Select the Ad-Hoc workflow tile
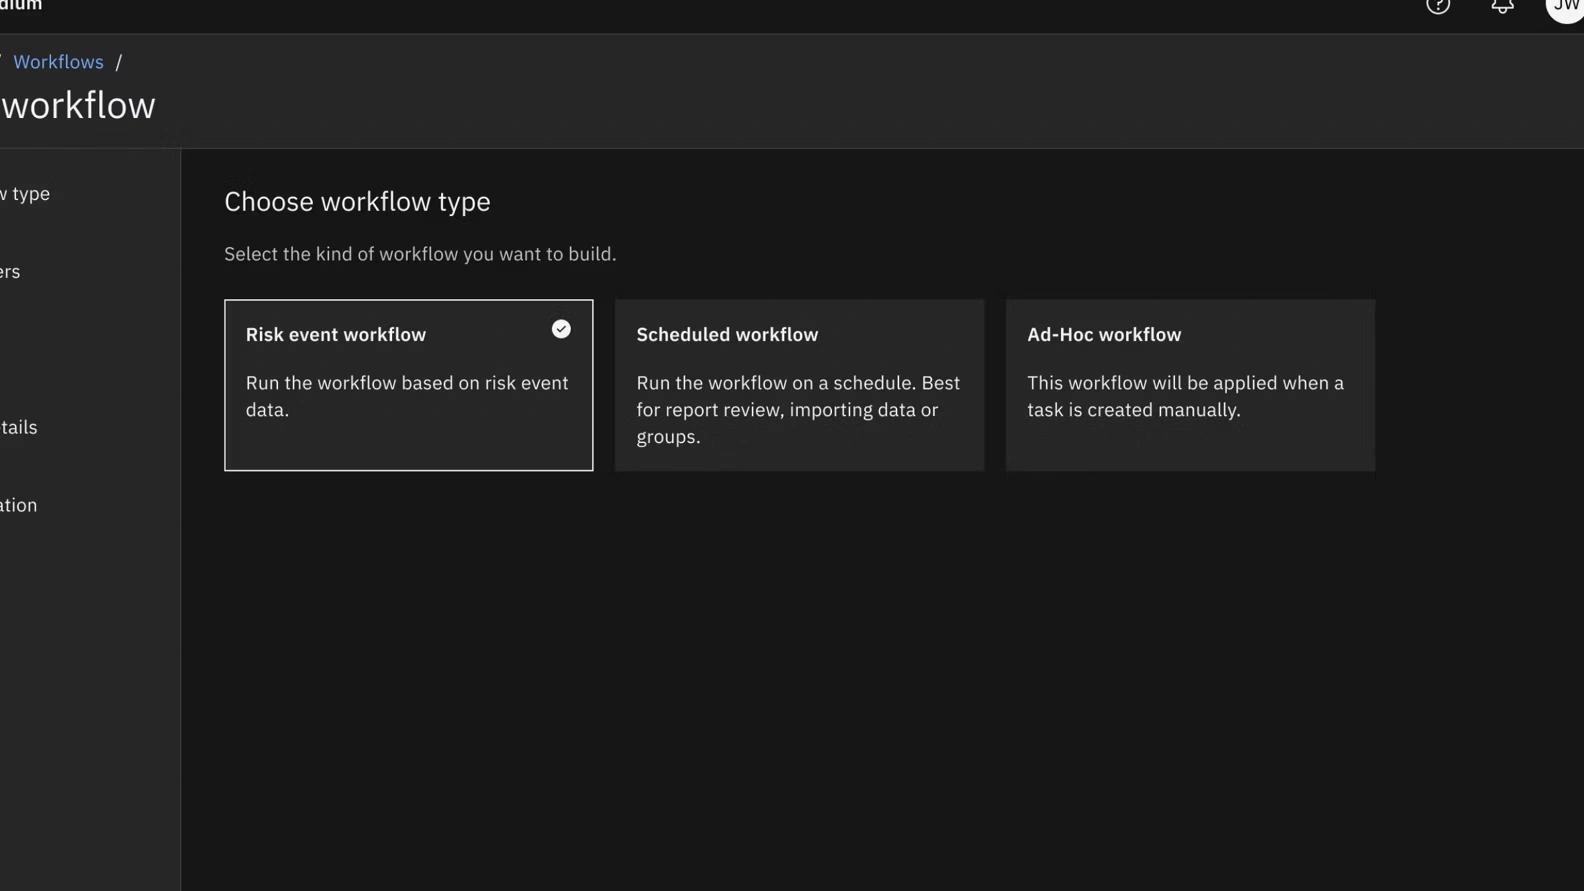 coord(1190,385)
